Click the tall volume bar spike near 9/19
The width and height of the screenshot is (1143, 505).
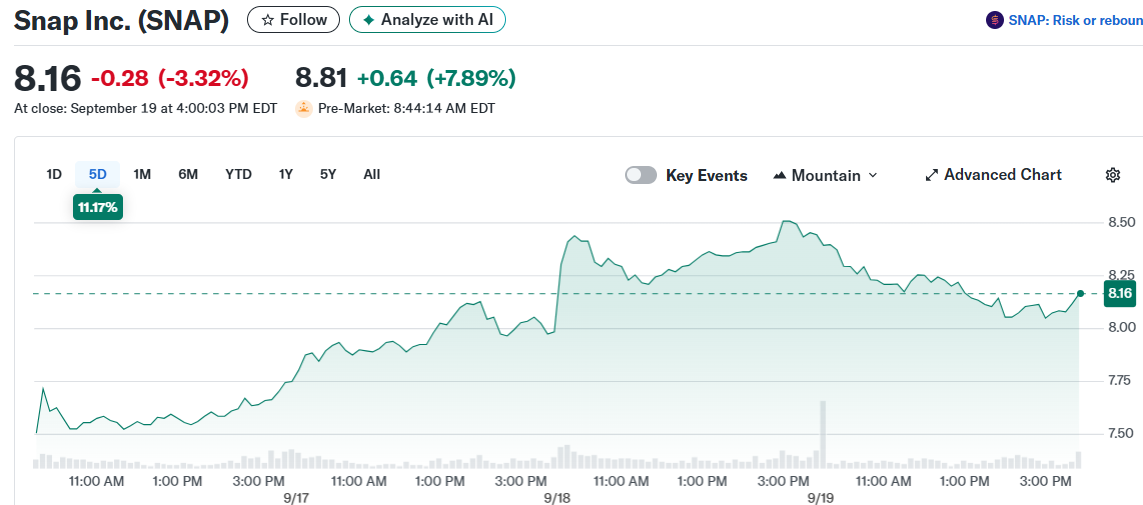point(822,434)
